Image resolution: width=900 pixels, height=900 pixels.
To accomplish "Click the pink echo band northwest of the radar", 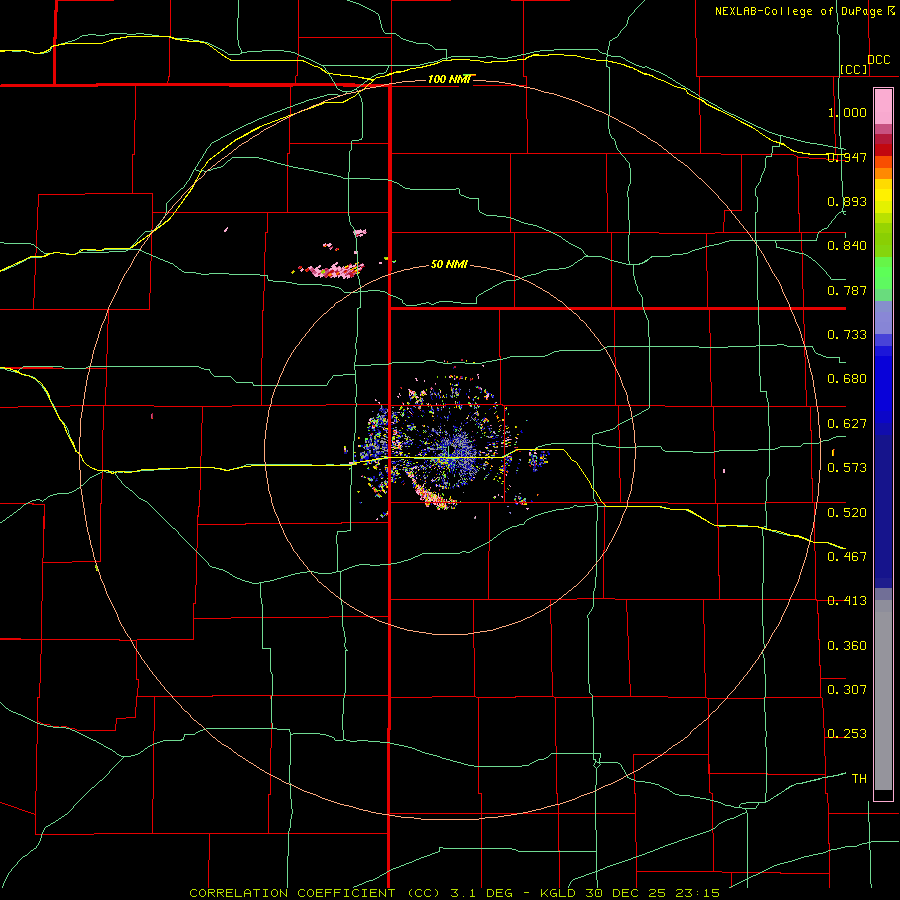I will click(332, 270).
